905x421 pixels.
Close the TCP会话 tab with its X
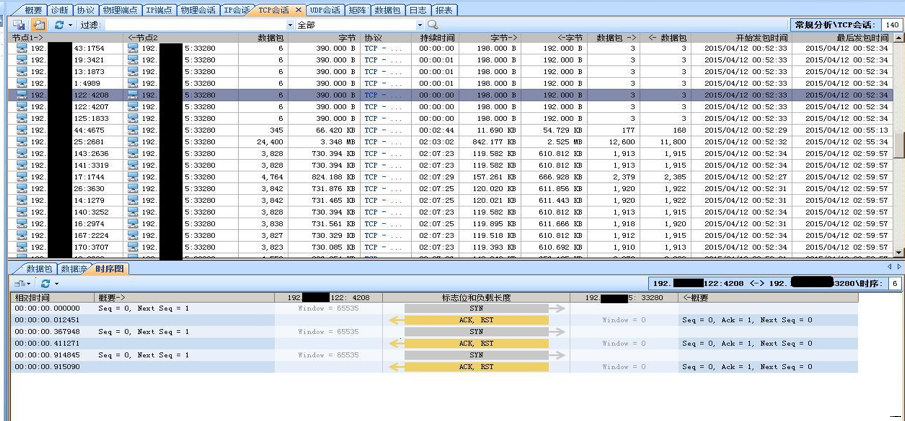(298, 10)
